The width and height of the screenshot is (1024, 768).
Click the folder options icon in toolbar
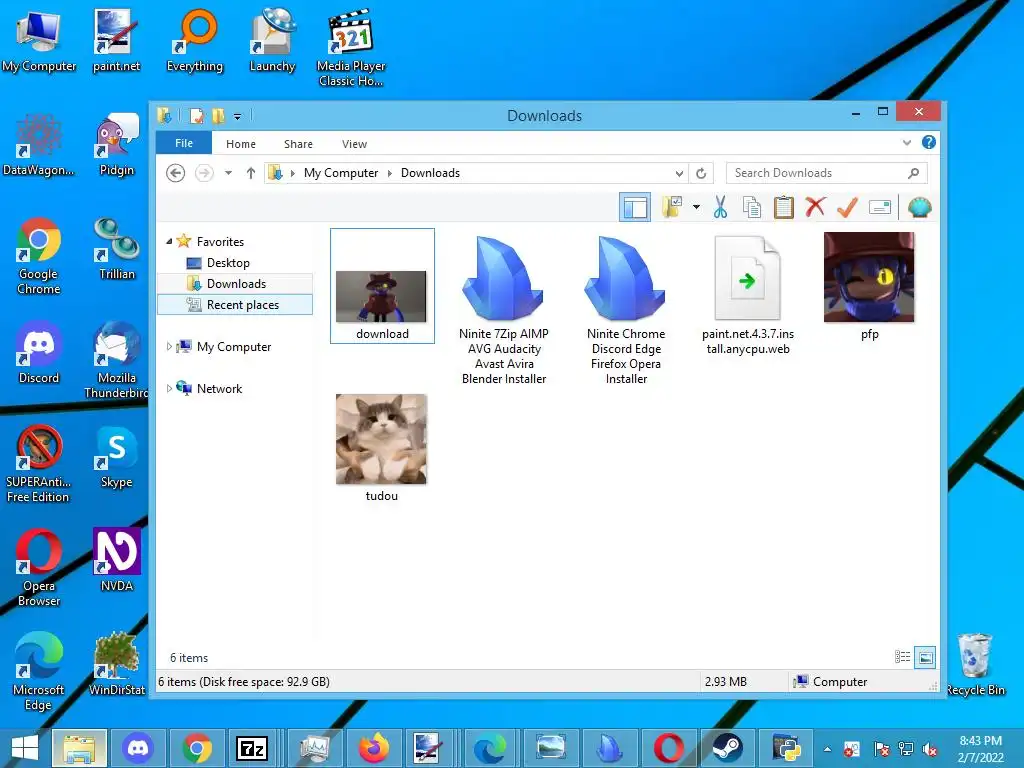672,208
